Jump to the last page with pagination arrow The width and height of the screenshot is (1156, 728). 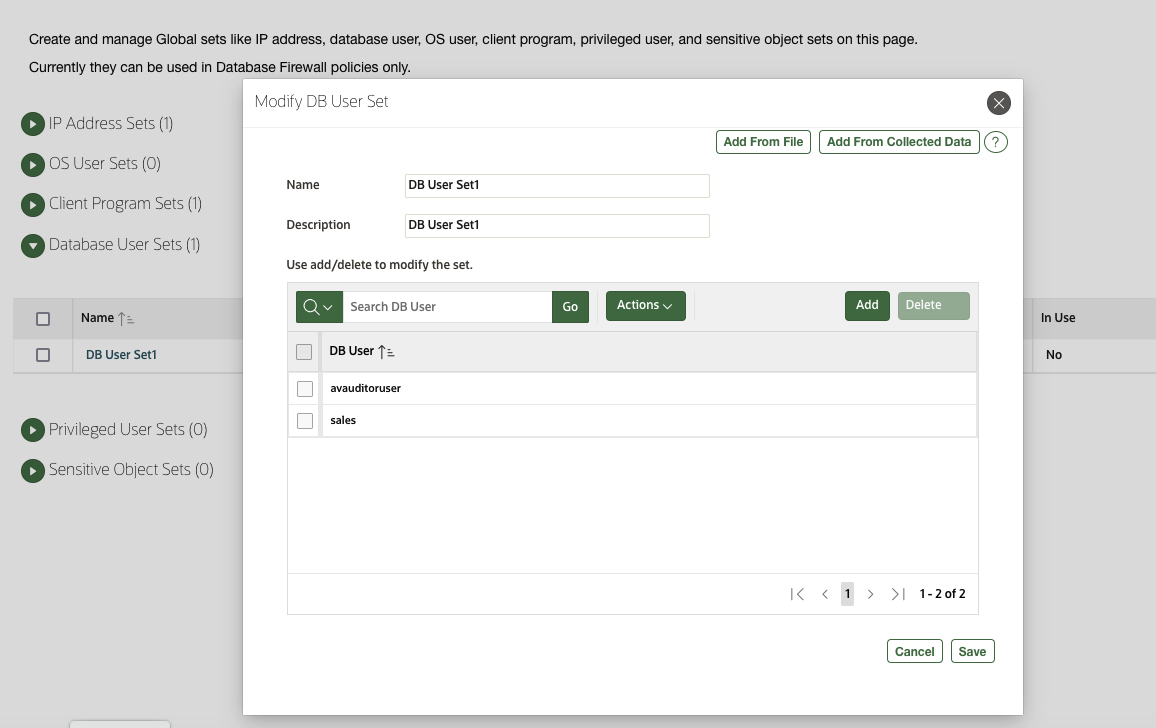point(895,593)
